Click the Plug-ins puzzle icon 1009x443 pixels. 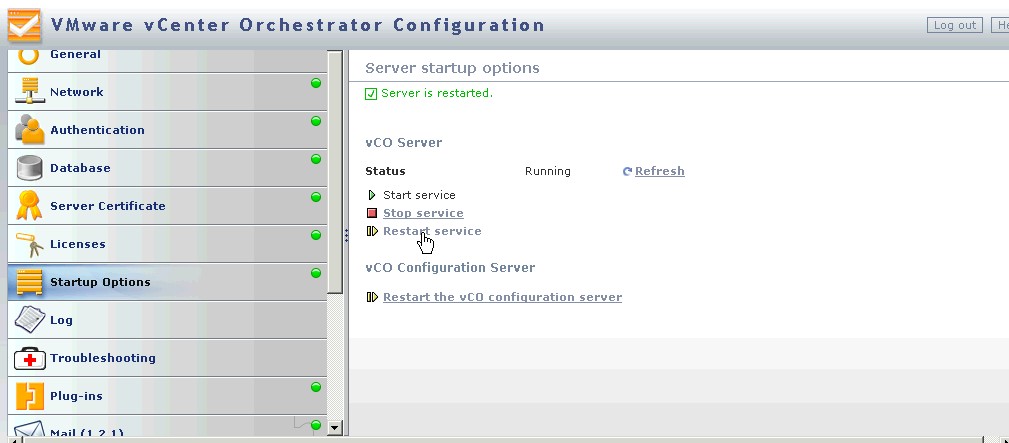[x=29, y=396]
